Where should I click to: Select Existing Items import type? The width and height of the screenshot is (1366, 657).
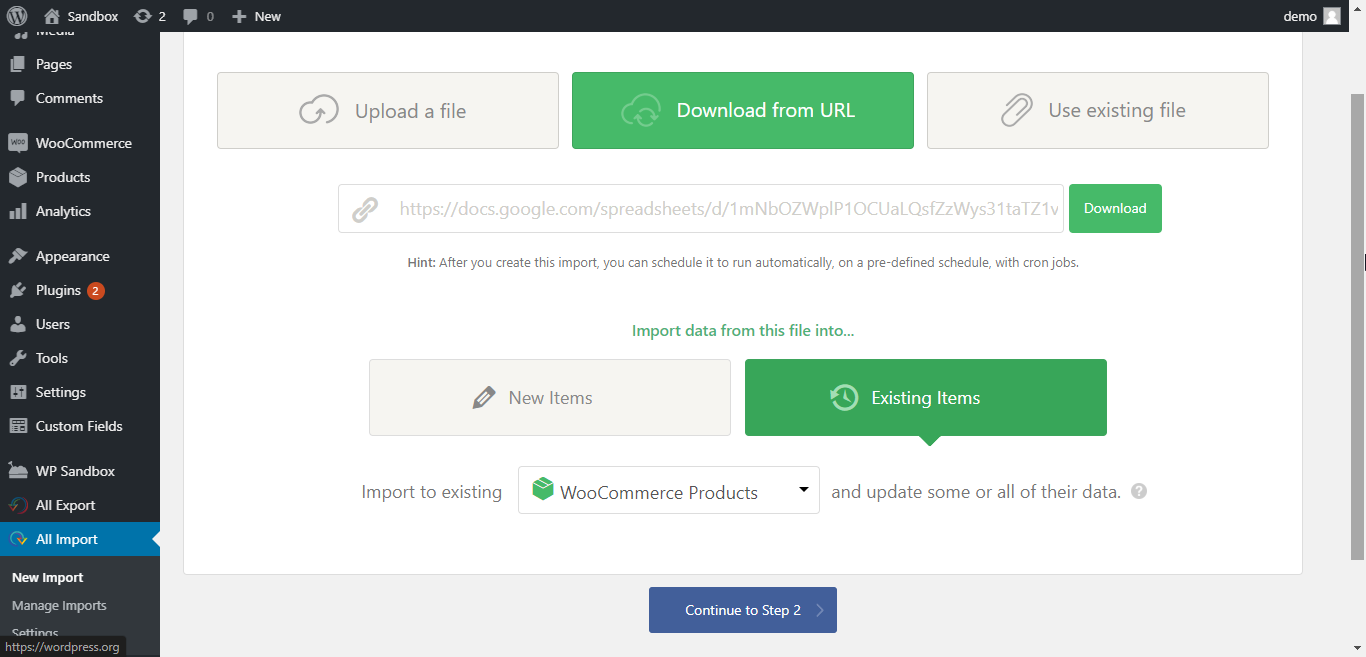point(926,398)
